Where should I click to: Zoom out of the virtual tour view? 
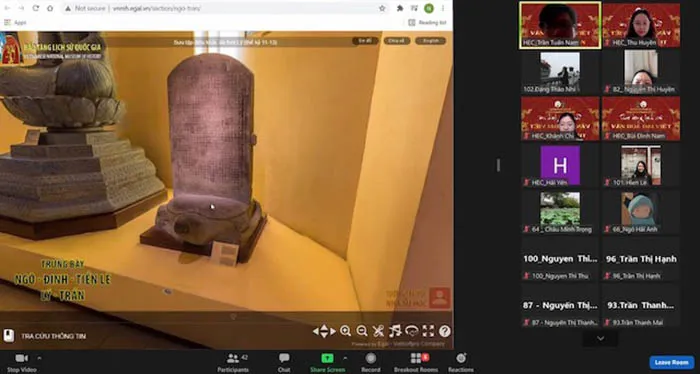click(362, 331)
